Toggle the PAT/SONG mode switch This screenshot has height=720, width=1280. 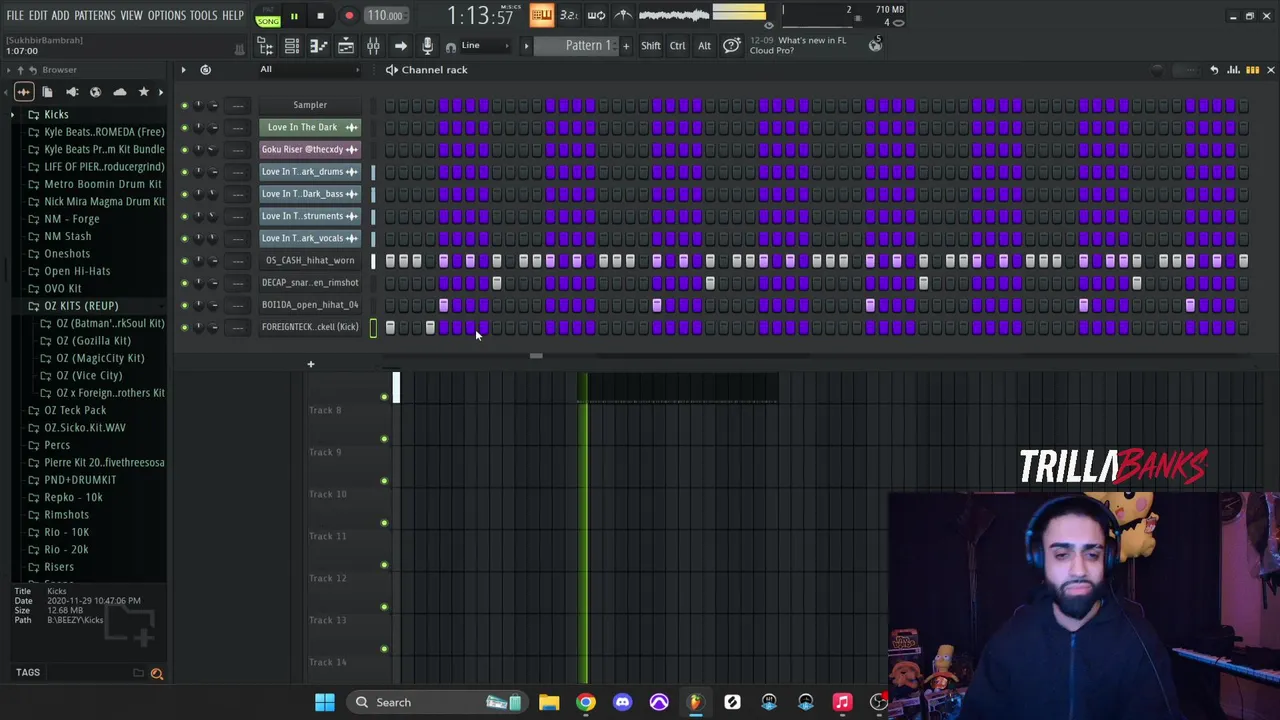(x=267, y=16)
